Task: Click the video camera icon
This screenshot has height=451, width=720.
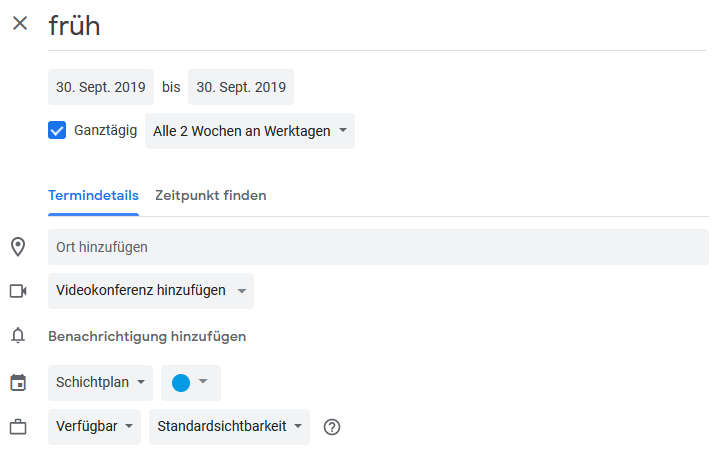Action: pyautogui.click(x=18, y=291)
